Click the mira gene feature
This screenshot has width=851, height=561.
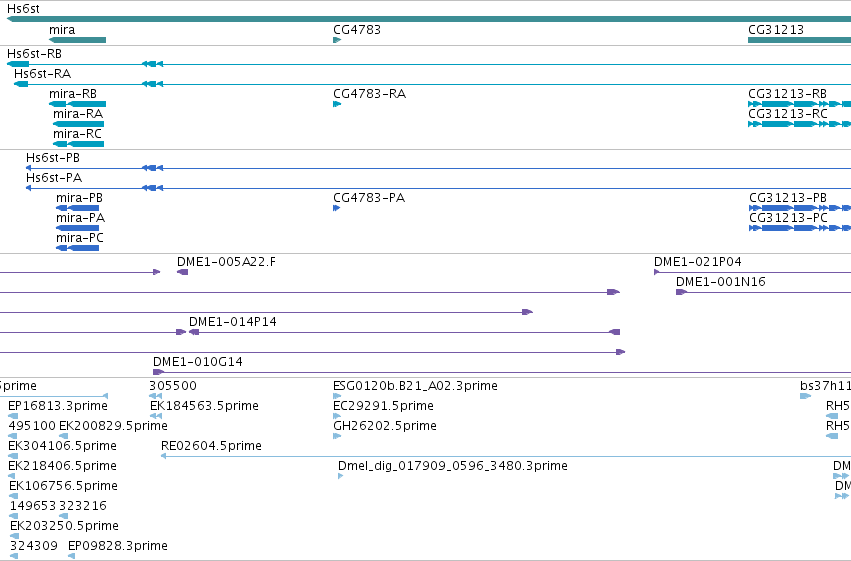[x=78, y=40]
